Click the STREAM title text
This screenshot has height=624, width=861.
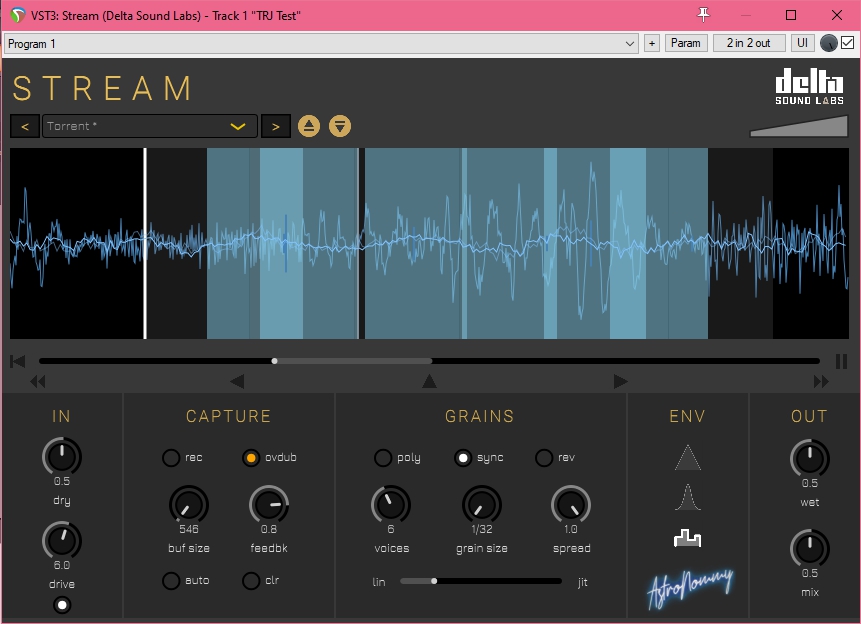[x=103, y=88]
